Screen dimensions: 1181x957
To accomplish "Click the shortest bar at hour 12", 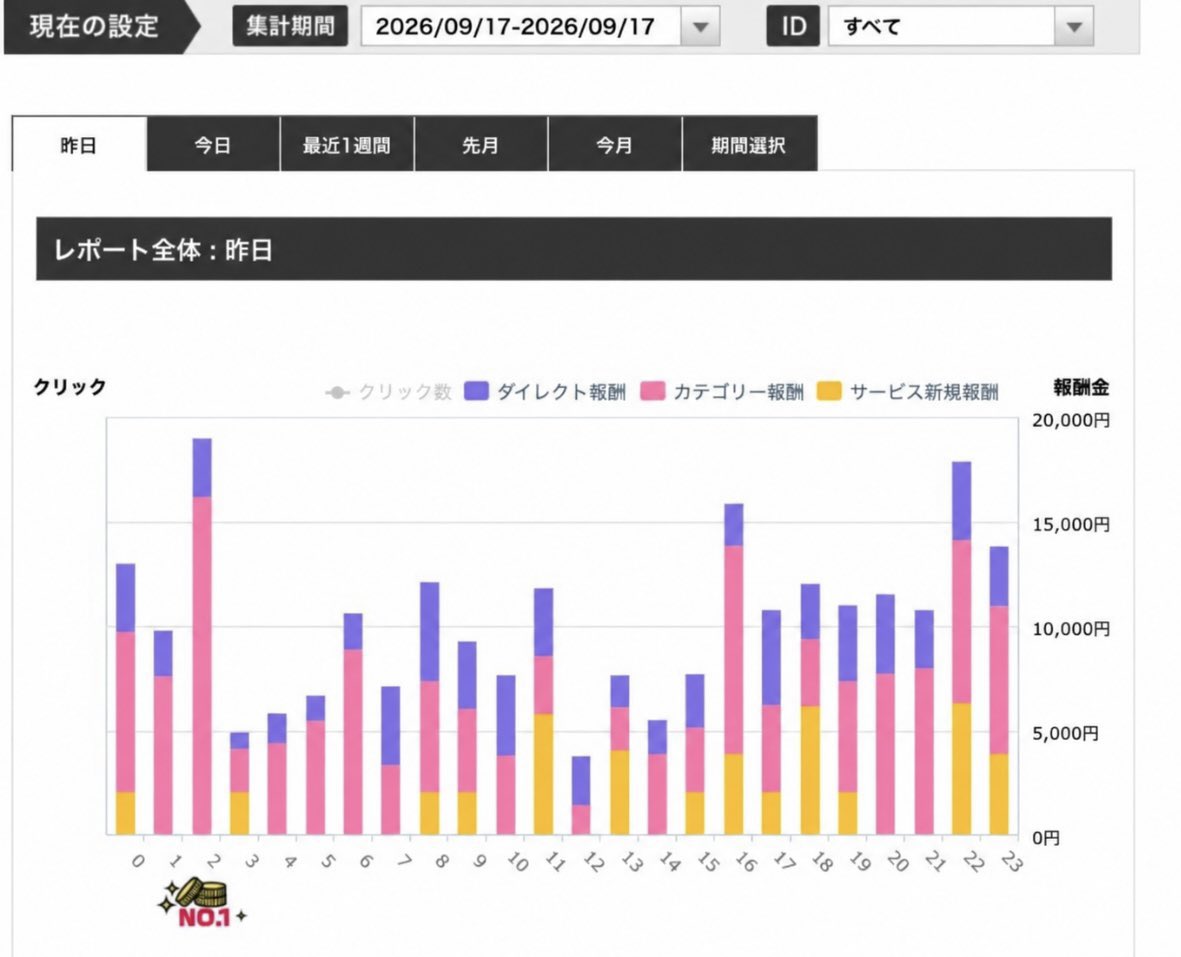I will [581, 795].
